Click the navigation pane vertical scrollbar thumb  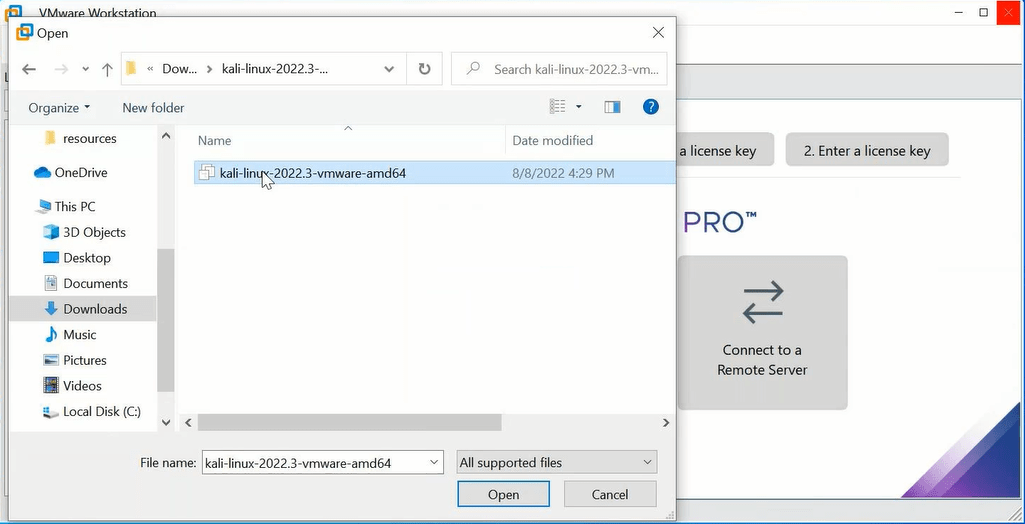tap(165, 321)
